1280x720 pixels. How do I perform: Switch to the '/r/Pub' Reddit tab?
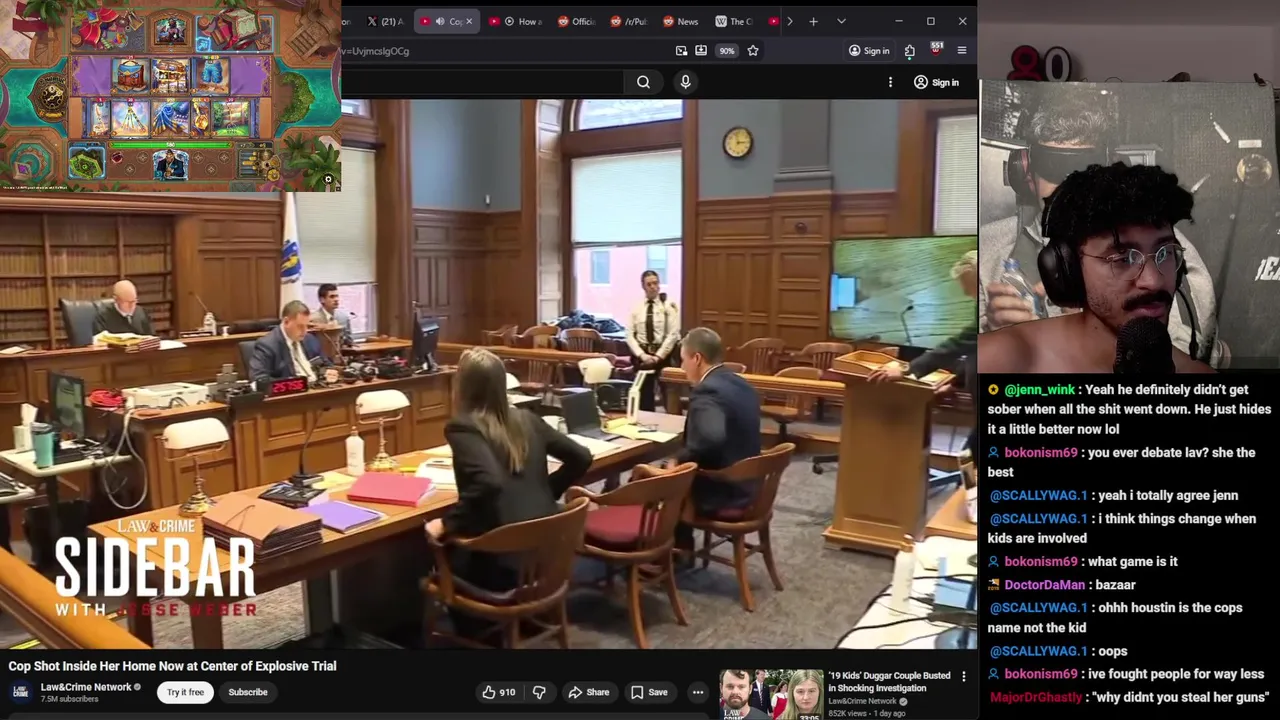point(629,21)
